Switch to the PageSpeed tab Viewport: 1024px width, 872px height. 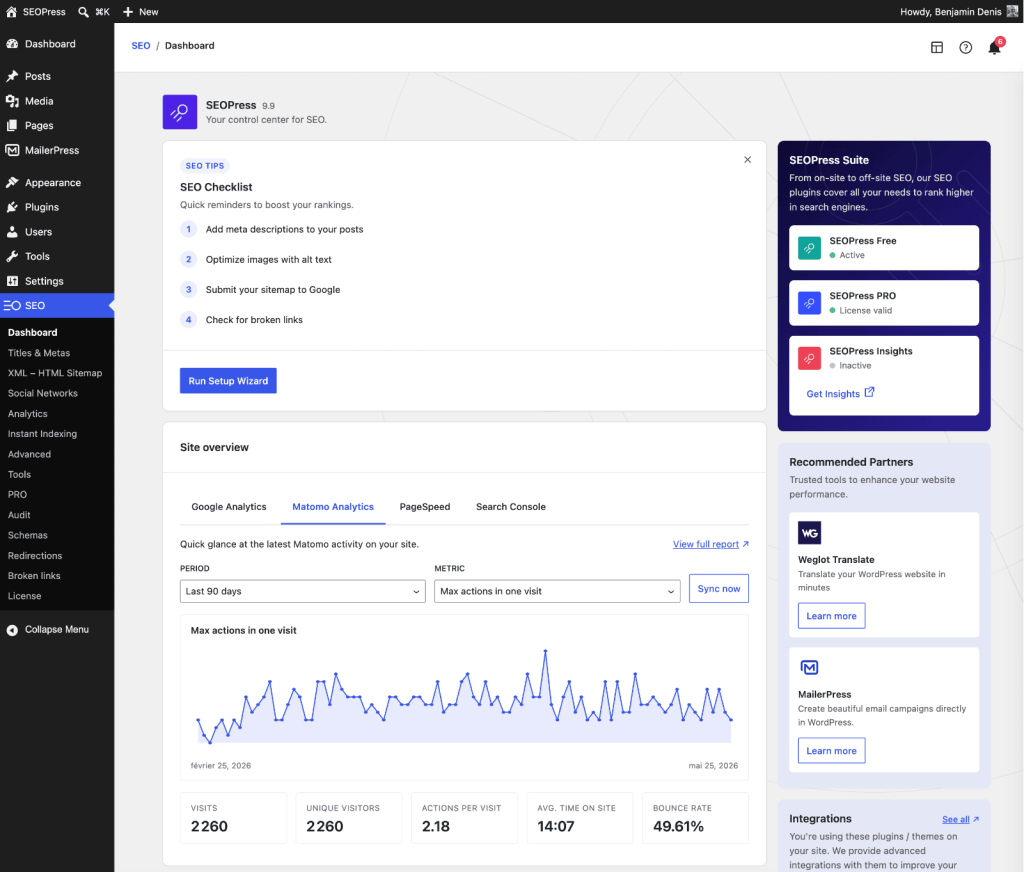pyautogui.click(x=424, y=507)
